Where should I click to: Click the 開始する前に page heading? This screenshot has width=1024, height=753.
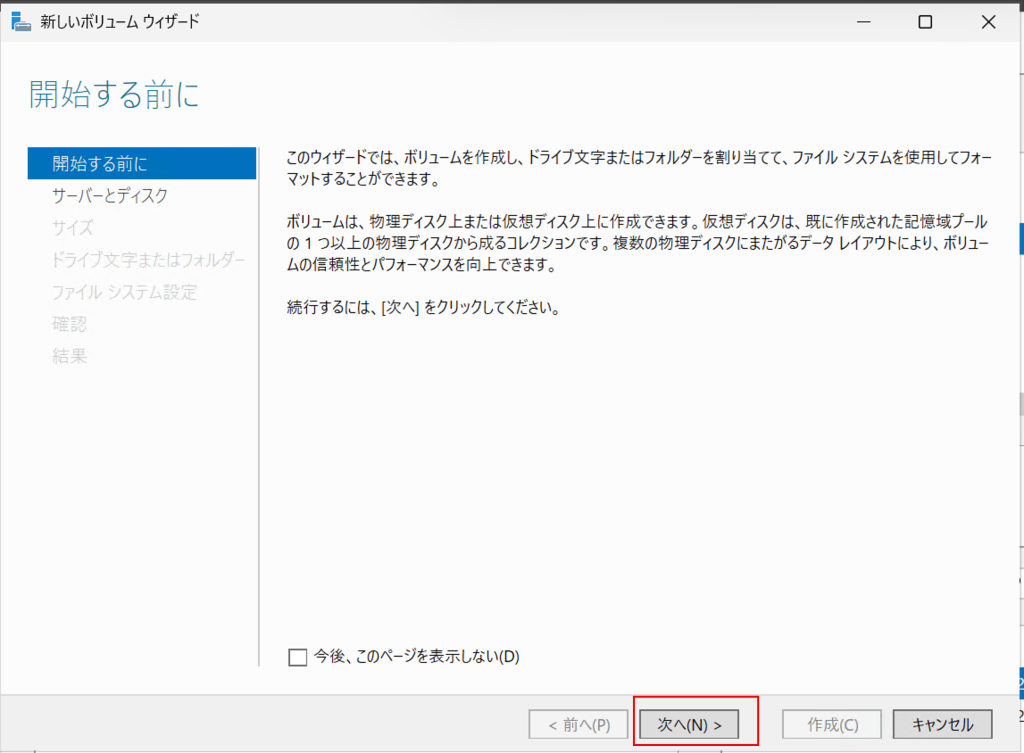[x=114, y=95]
